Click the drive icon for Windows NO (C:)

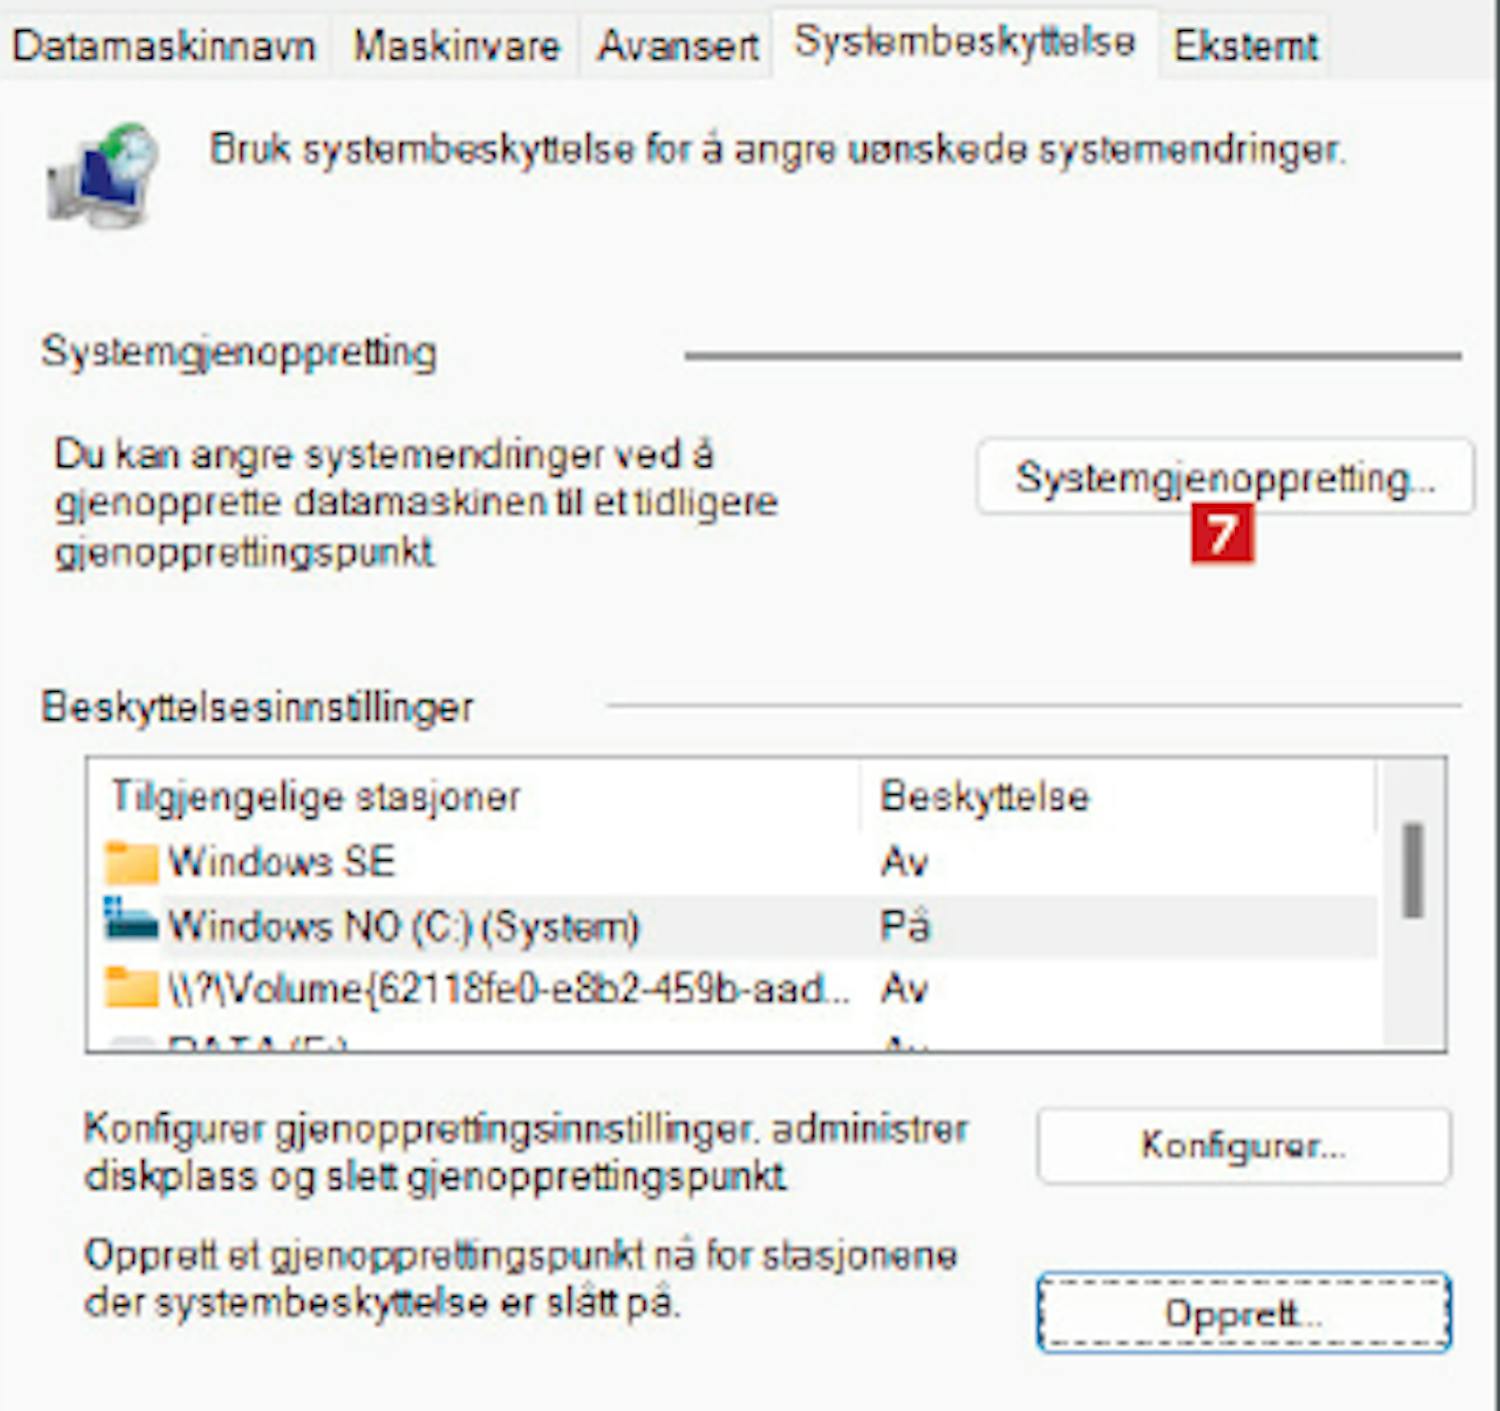(132, 924)
